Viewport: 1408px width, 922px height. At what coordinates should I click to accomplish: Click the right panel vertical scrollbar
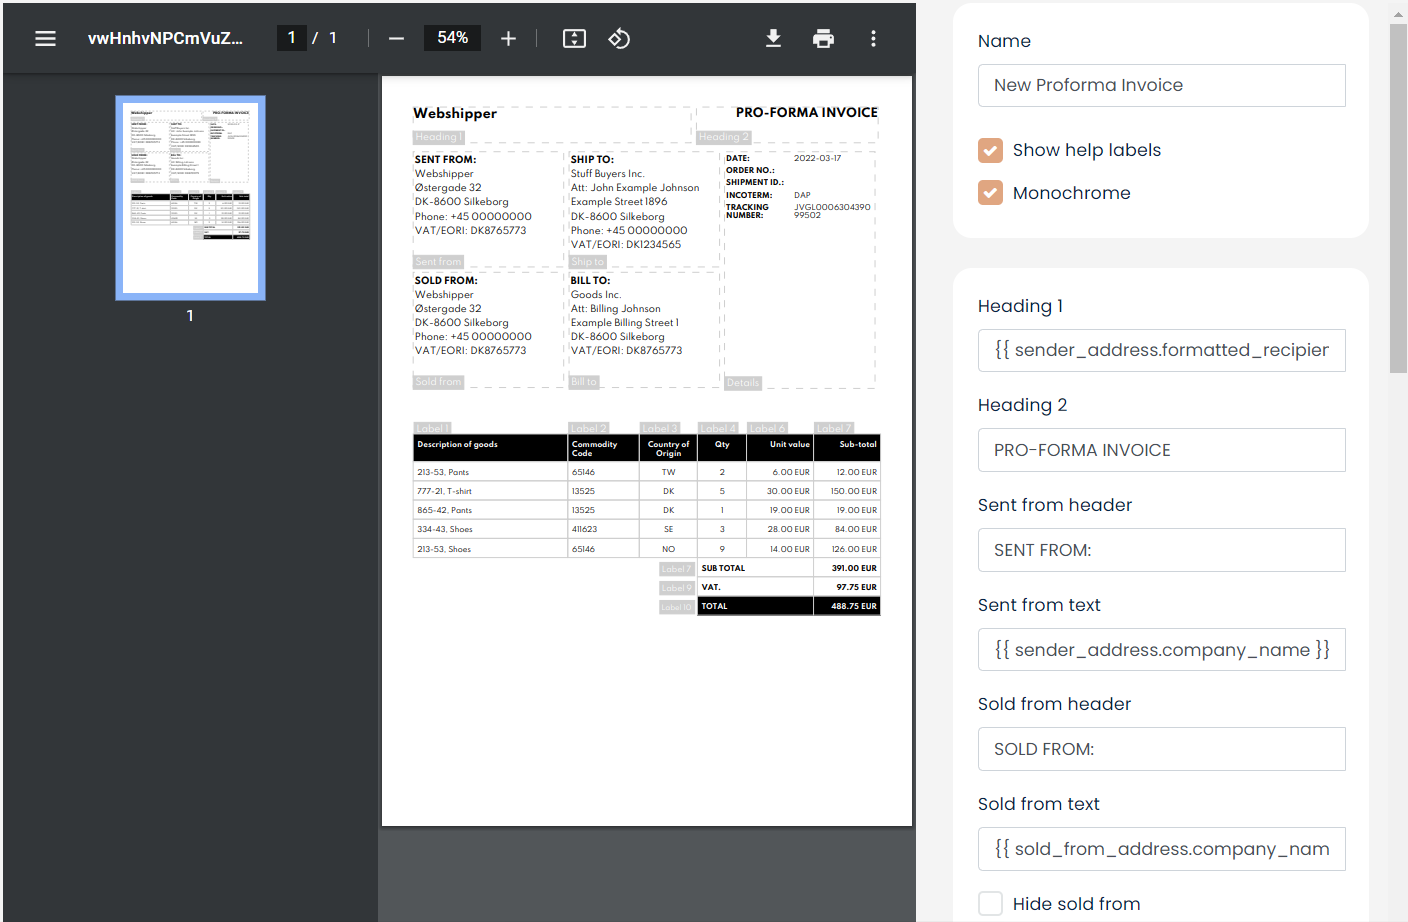tap(1398, 200)
